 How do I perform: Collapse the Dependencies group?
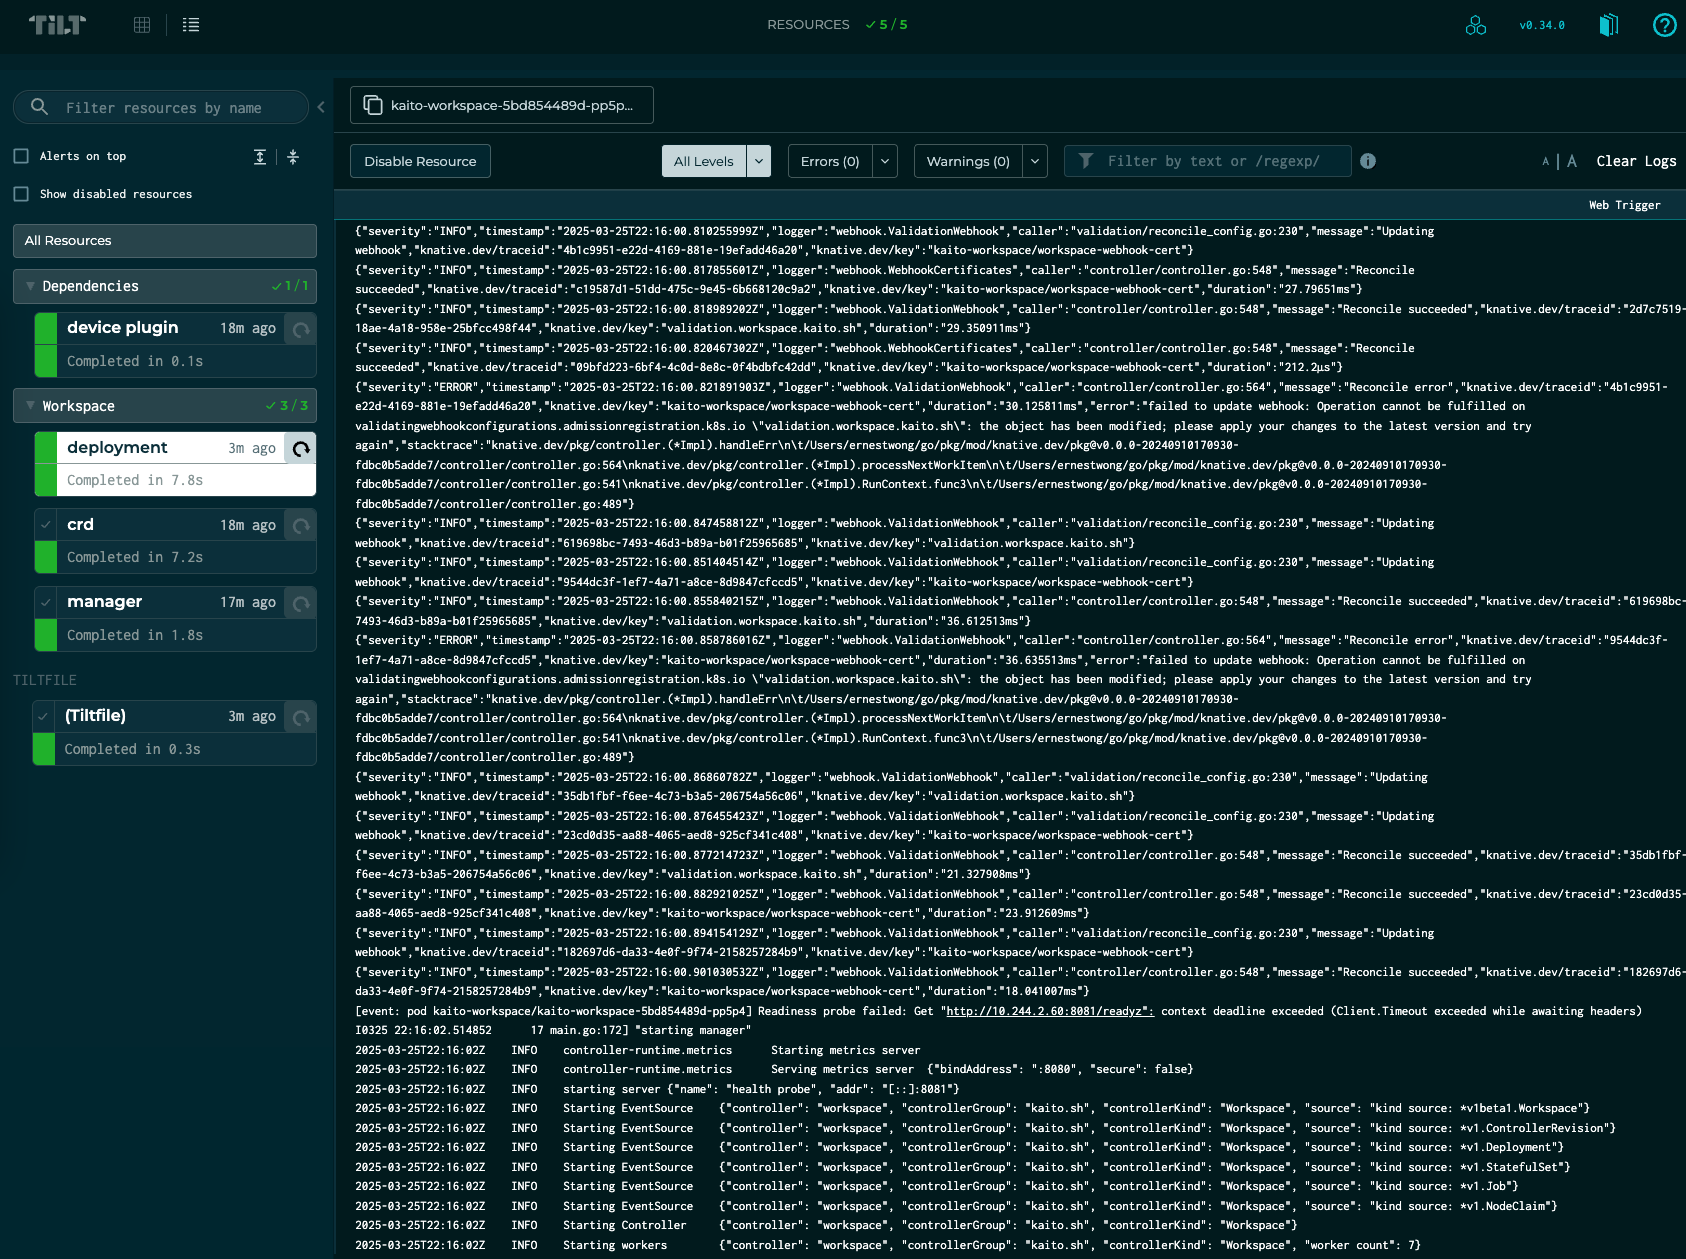click(165, 286)
